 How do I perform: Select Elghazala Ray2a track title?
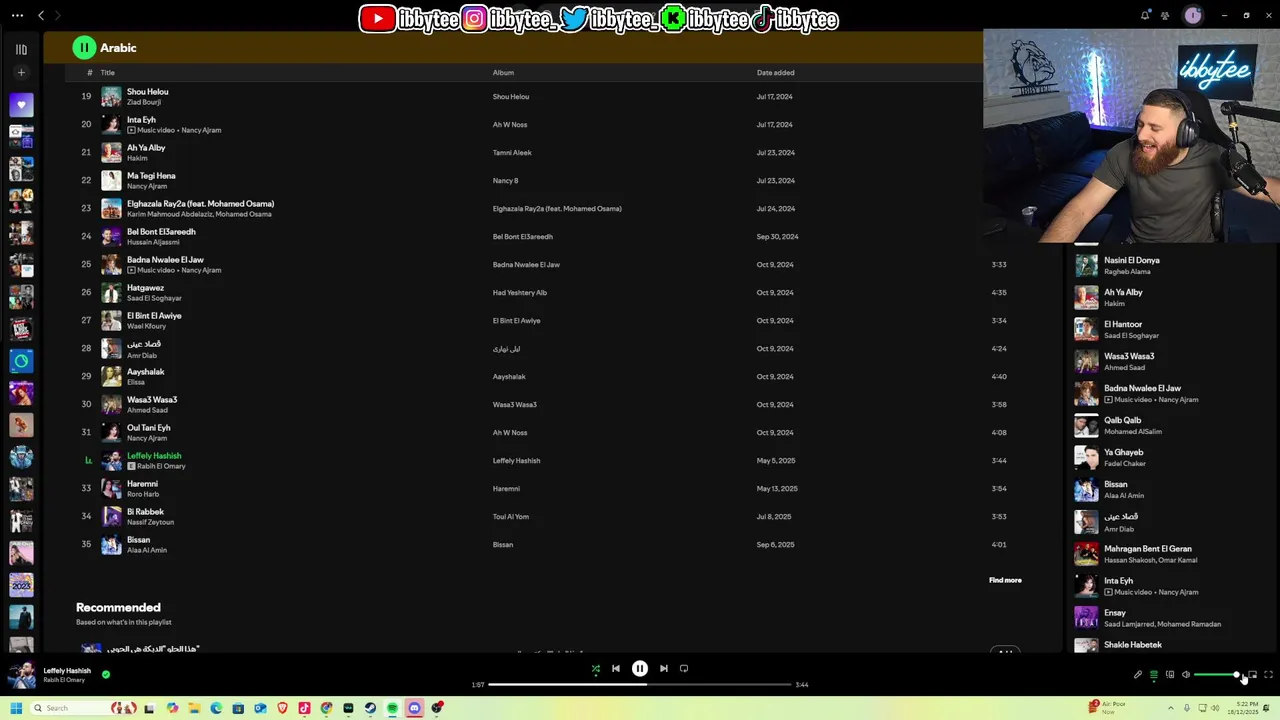click(x=200, y=204)
